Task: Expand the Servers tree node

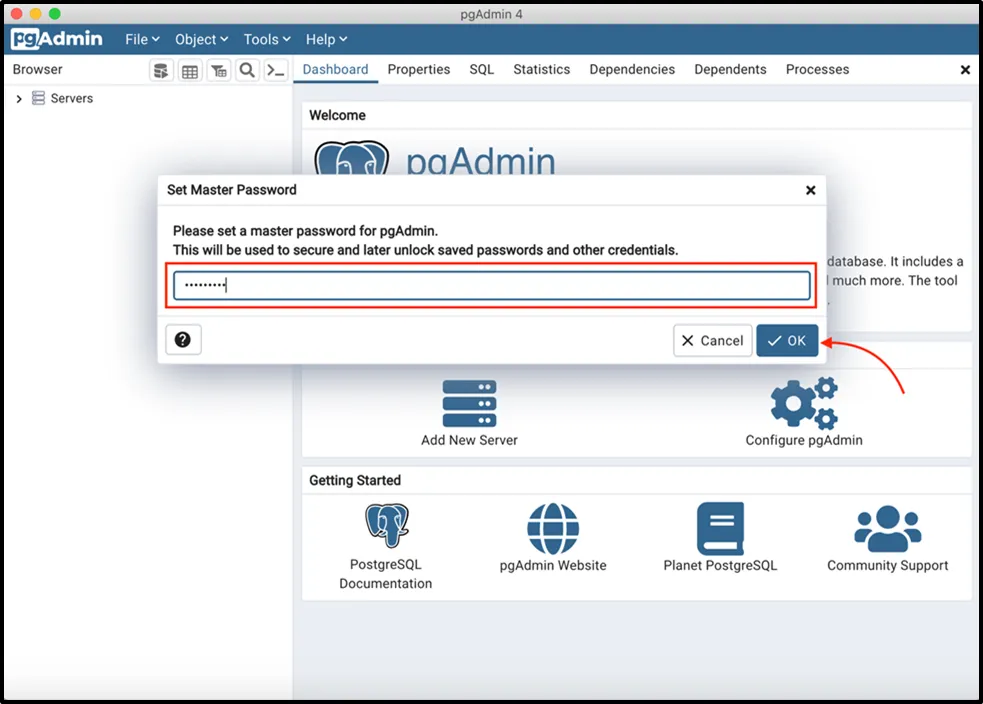Action: click(x=19, y=99)
